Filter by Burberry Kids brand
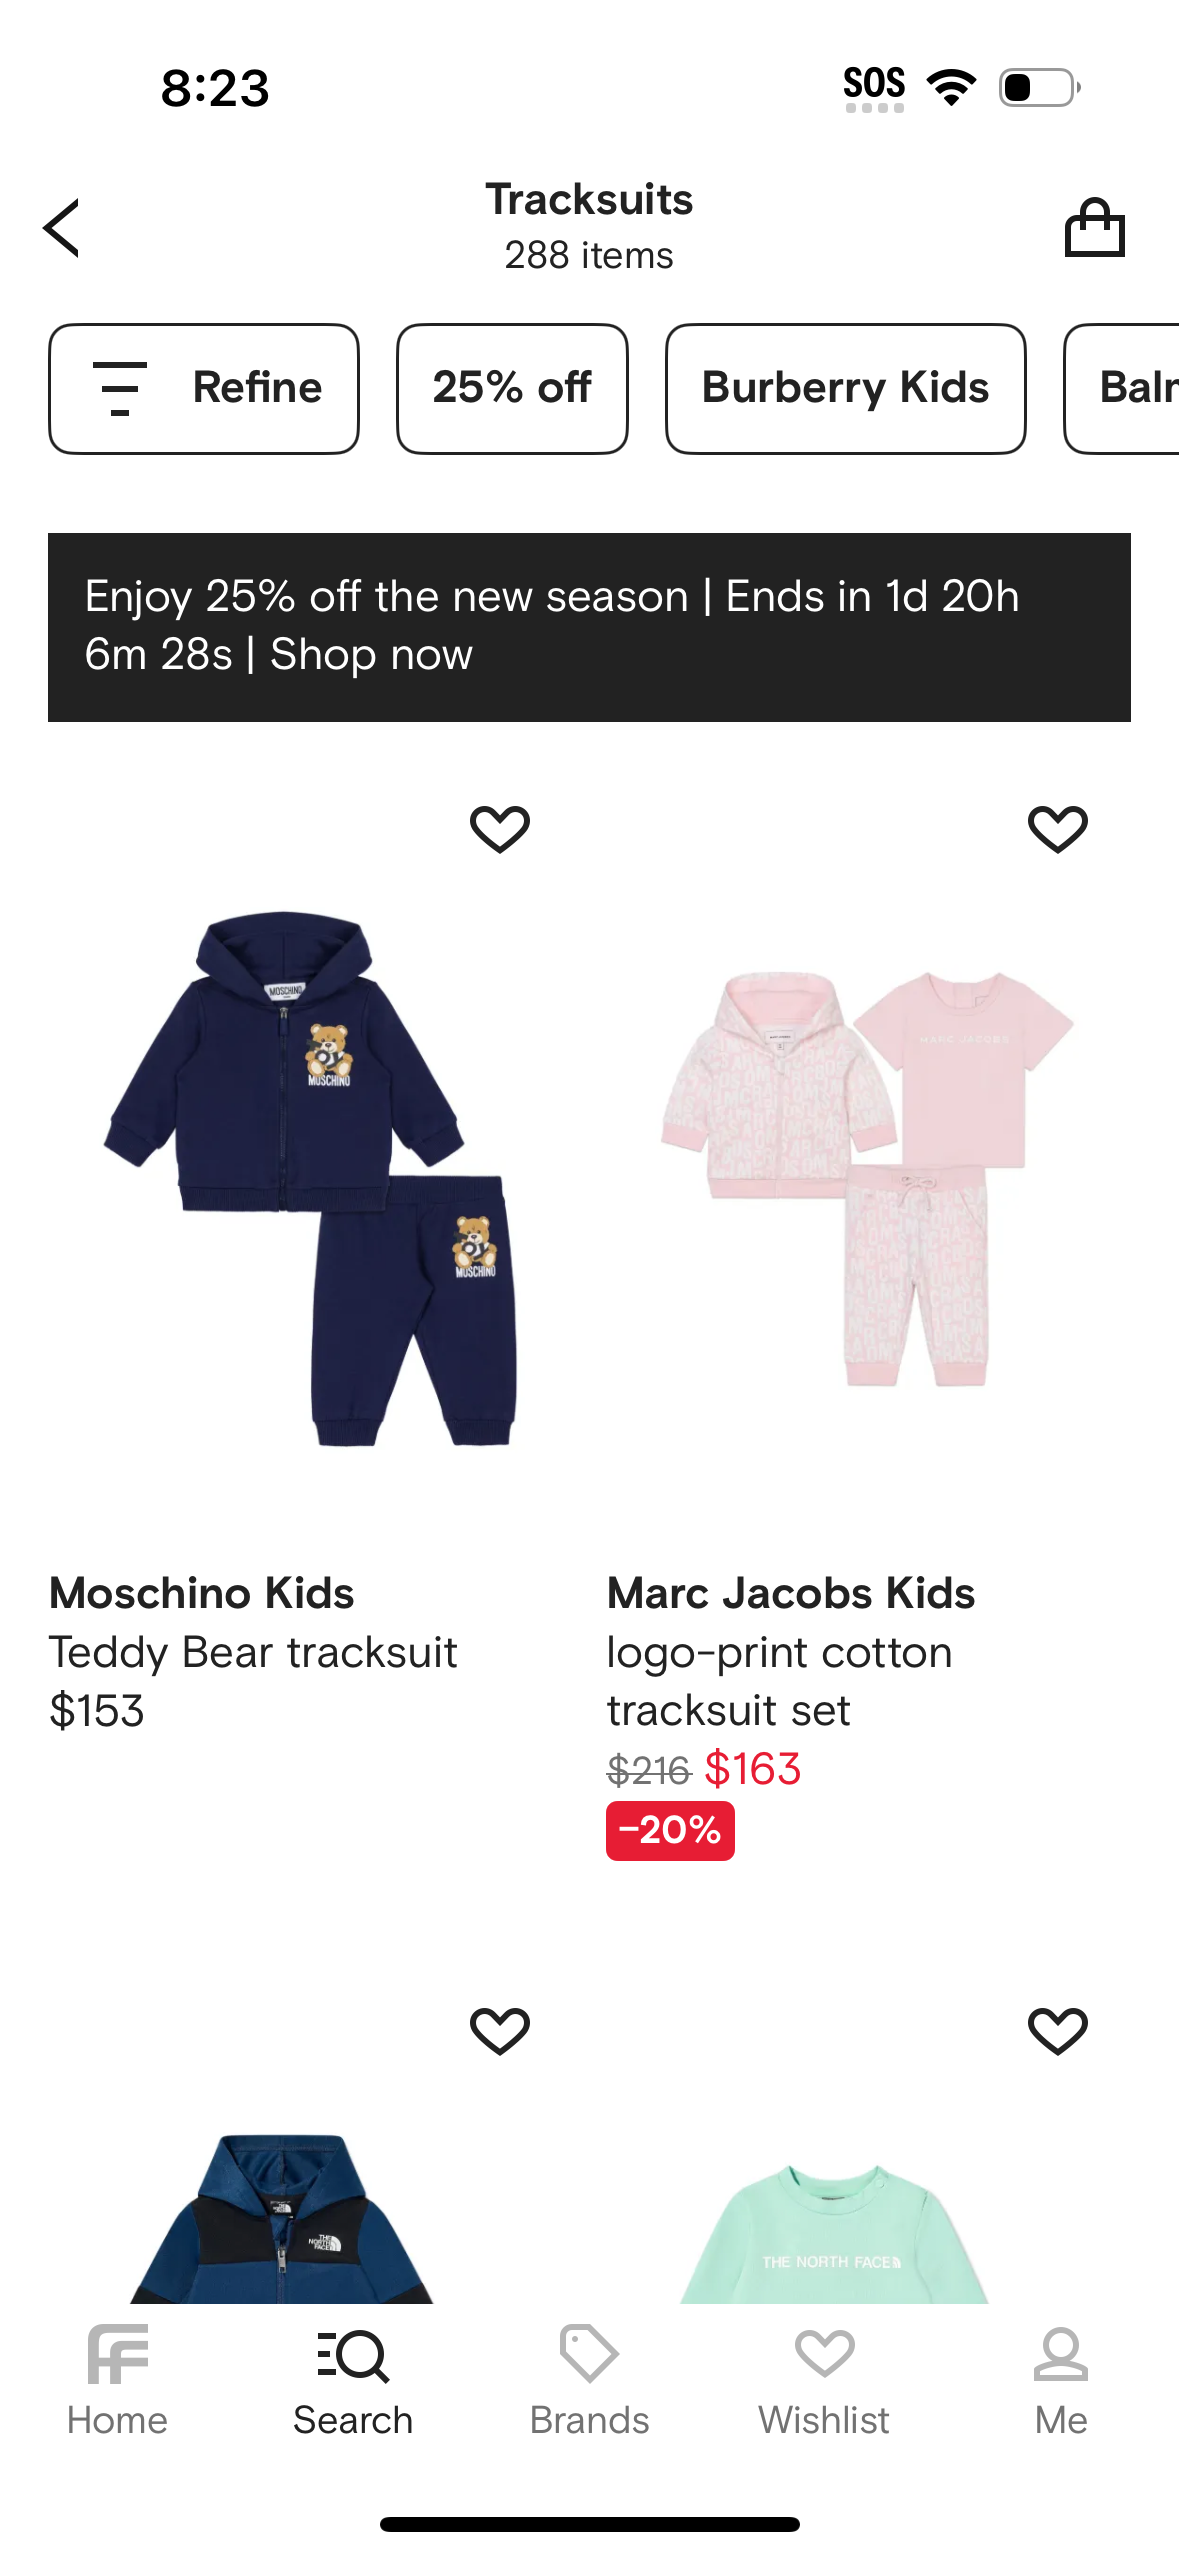Image resolution: width=1179 pixels, height=2556 pixels. pyautogui.click(x=845, y=388)
